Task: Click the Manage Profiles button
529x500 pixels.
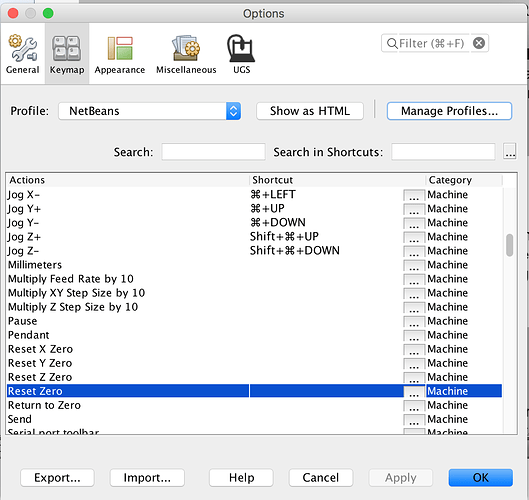Action: click(x=449, y=111)
